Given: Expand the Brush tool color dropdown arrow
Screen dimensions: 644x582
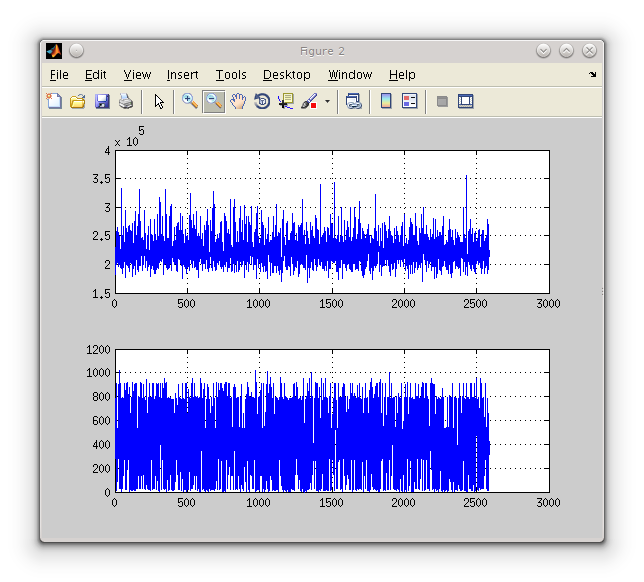Looking at the screenshot, I should 327,101.
